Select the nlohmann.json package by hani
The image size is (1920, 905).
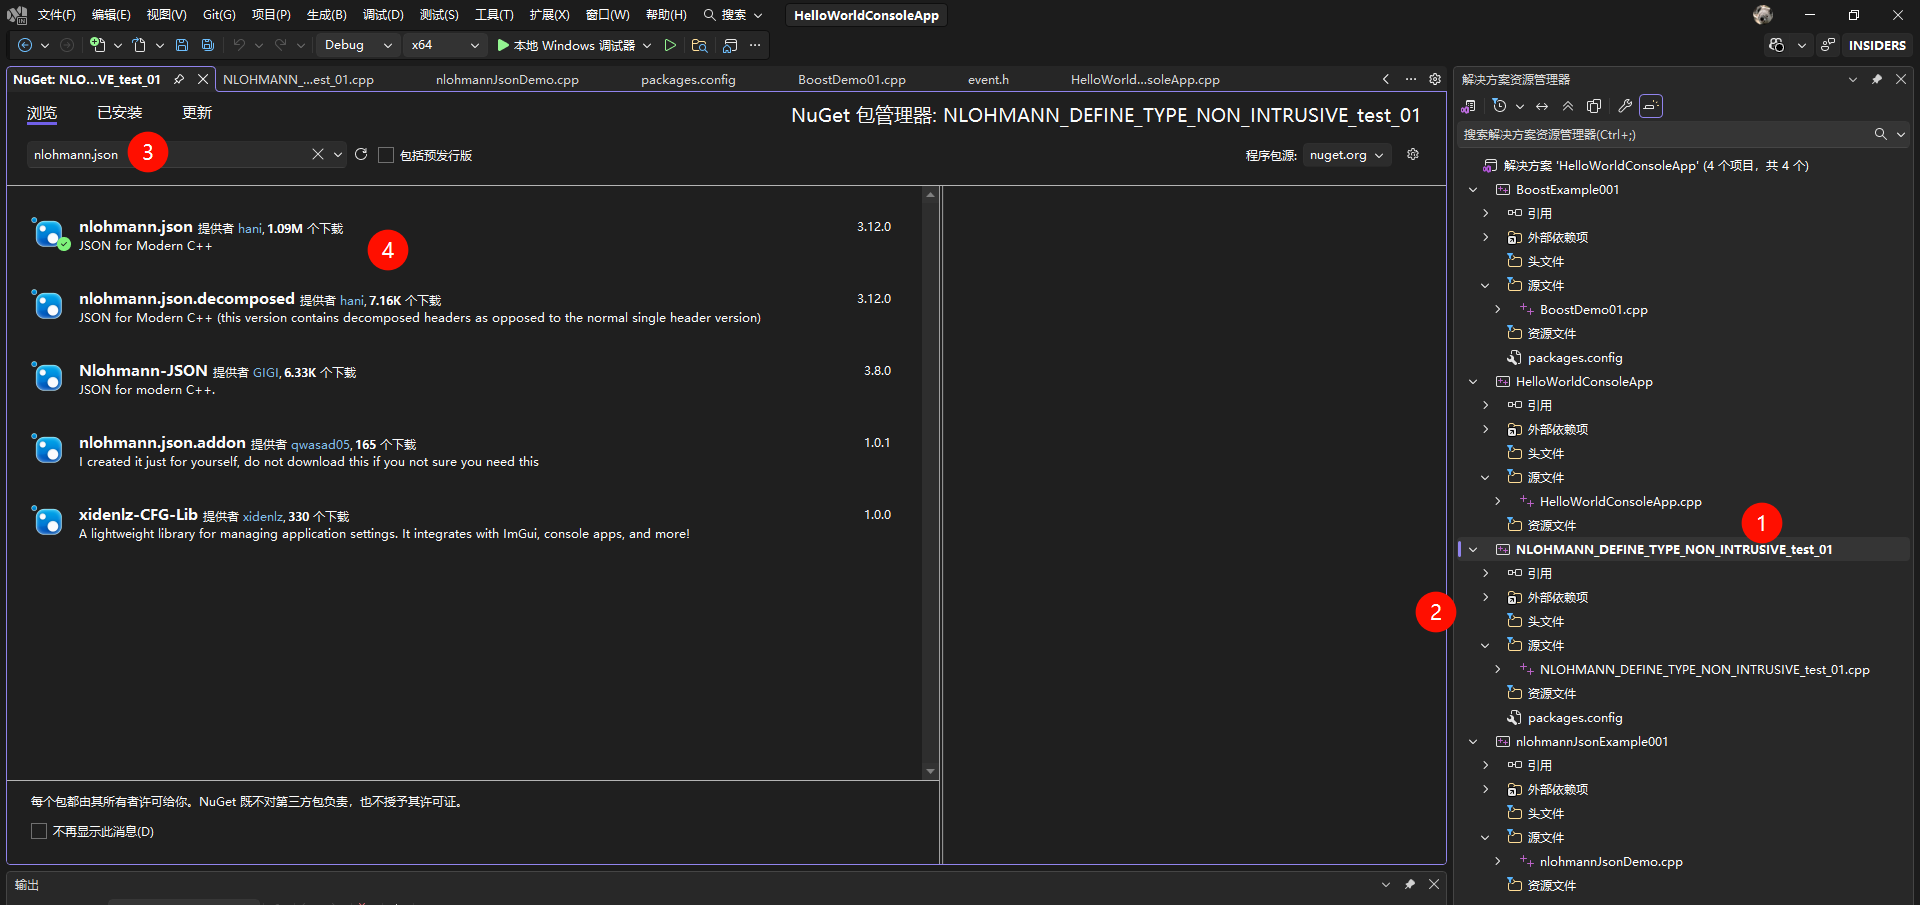pyautogui.click(x=465, y=236)
